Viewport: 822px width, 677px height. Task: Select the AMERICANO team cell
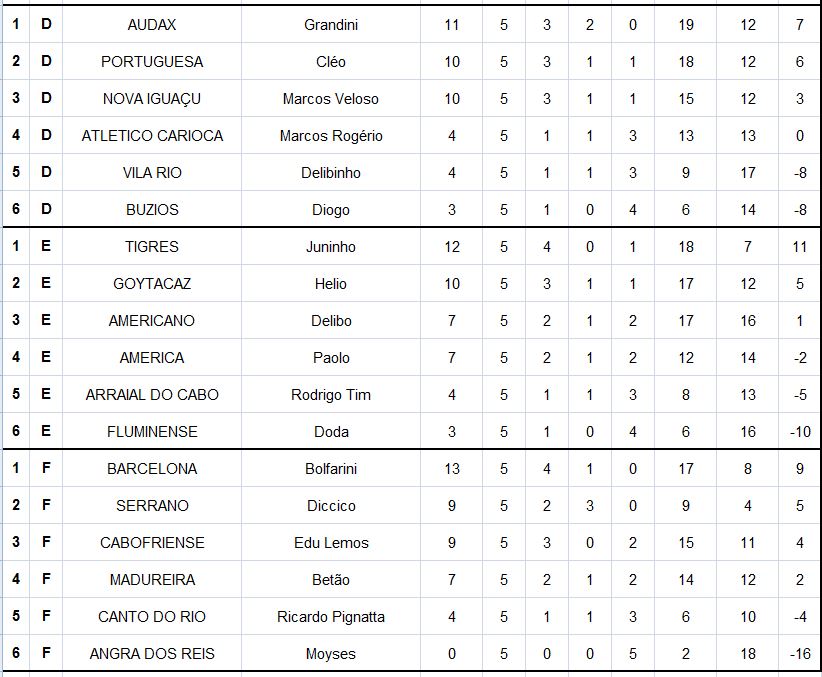click(152, 321)
